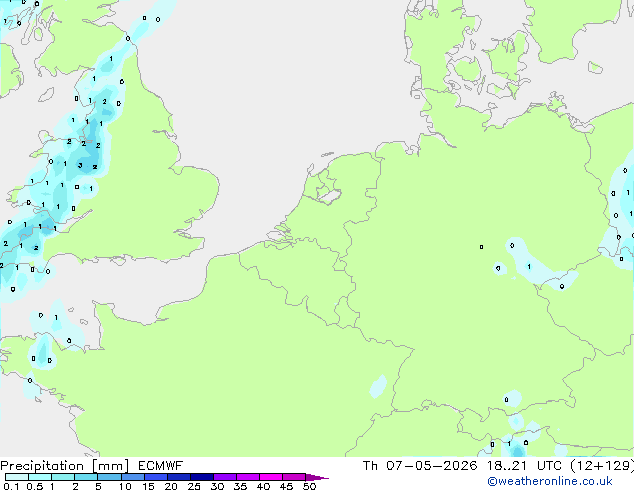Image resolution: width=634 pixels, height=490 pixels.
Task: Click the ECMWF model label
Action: (x=161, y=466)
